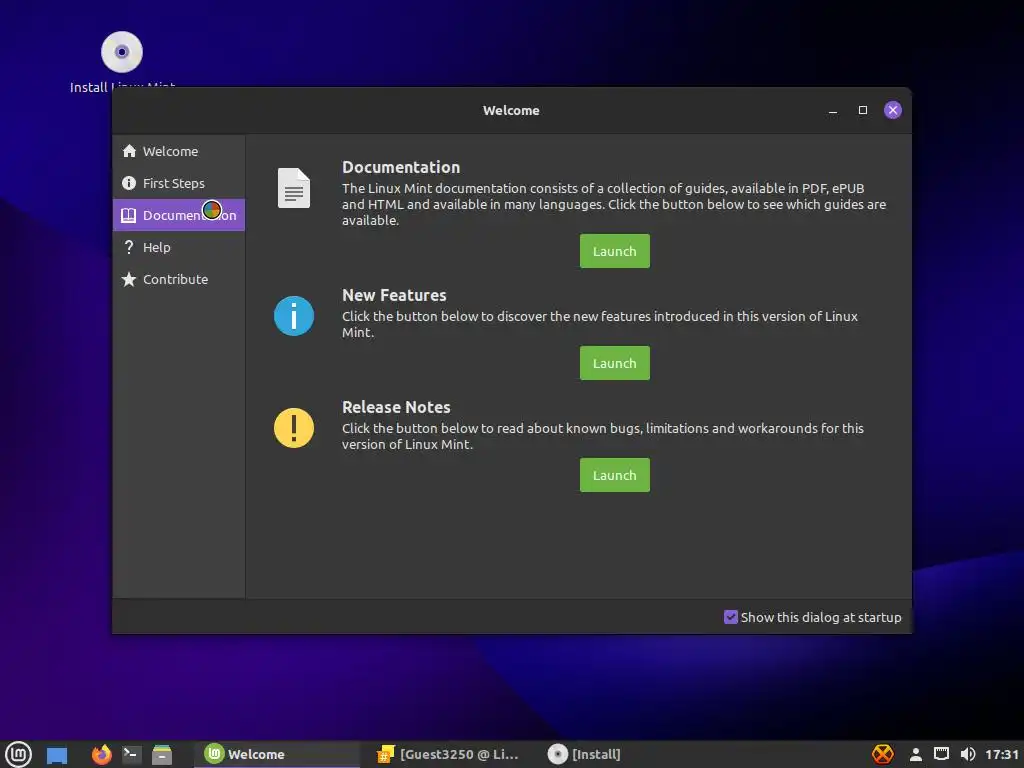Switch to the Guest3250 taskbar window
Screen dimensions: 1024x768
coord(448,754)
